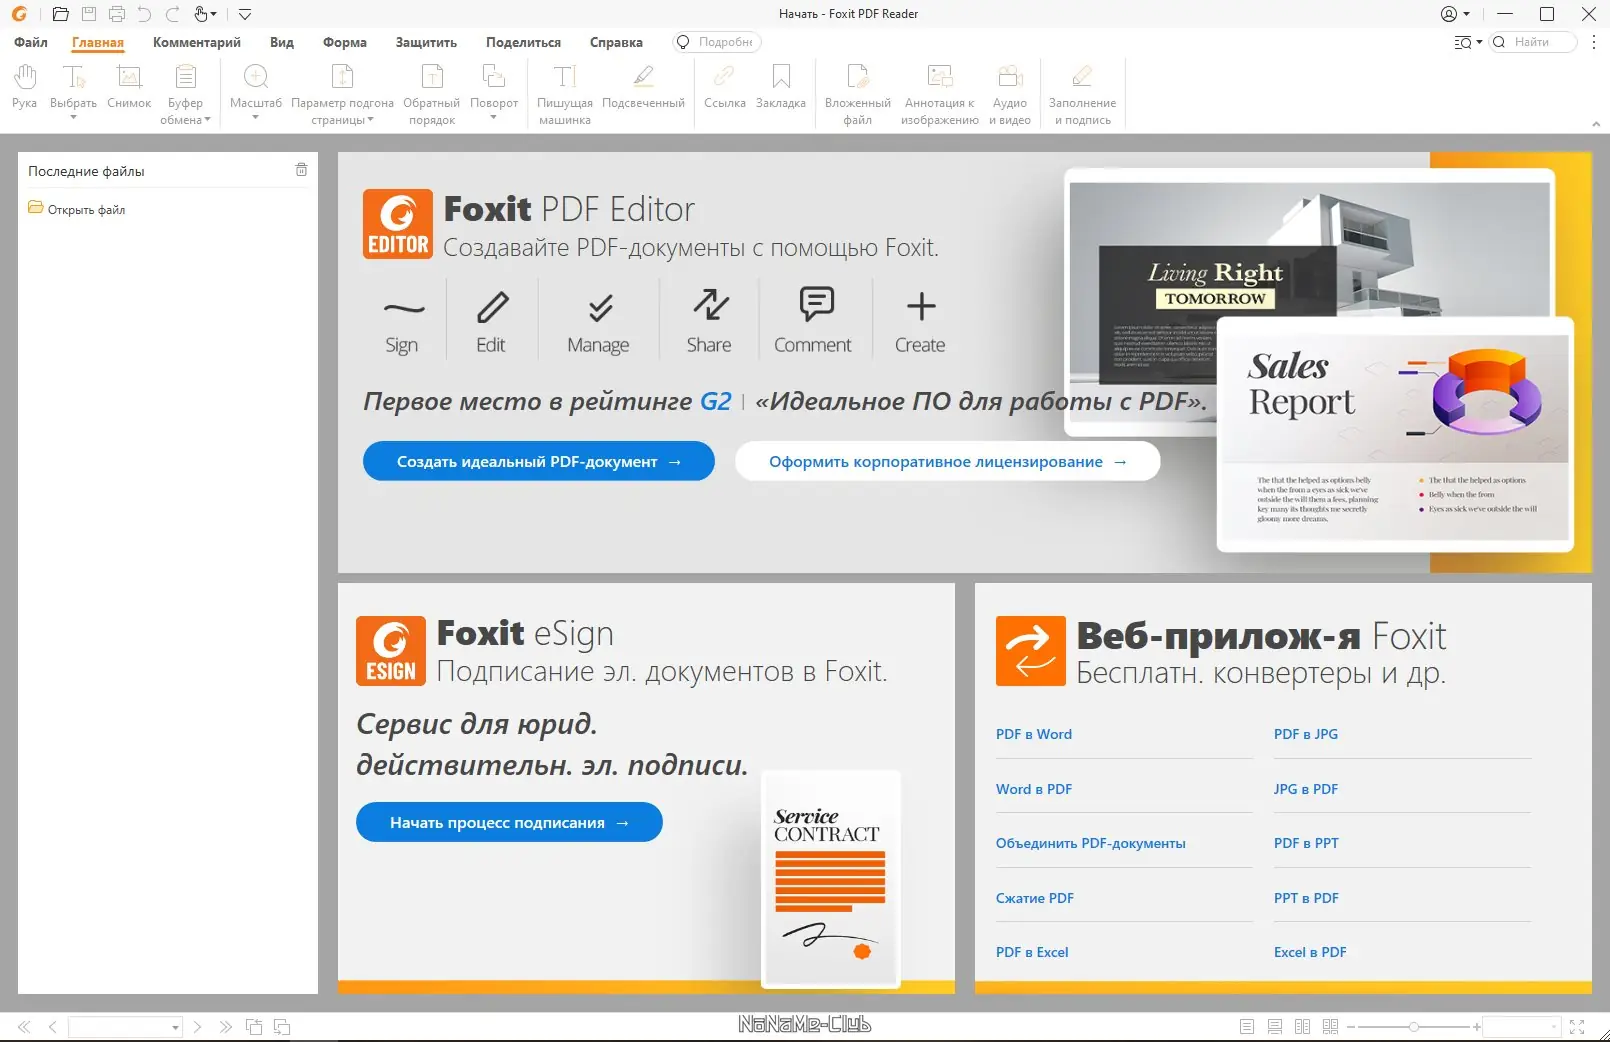Switch to the Справка tab
Viewport: 1610px width, 1042px height.
point(616,42)
